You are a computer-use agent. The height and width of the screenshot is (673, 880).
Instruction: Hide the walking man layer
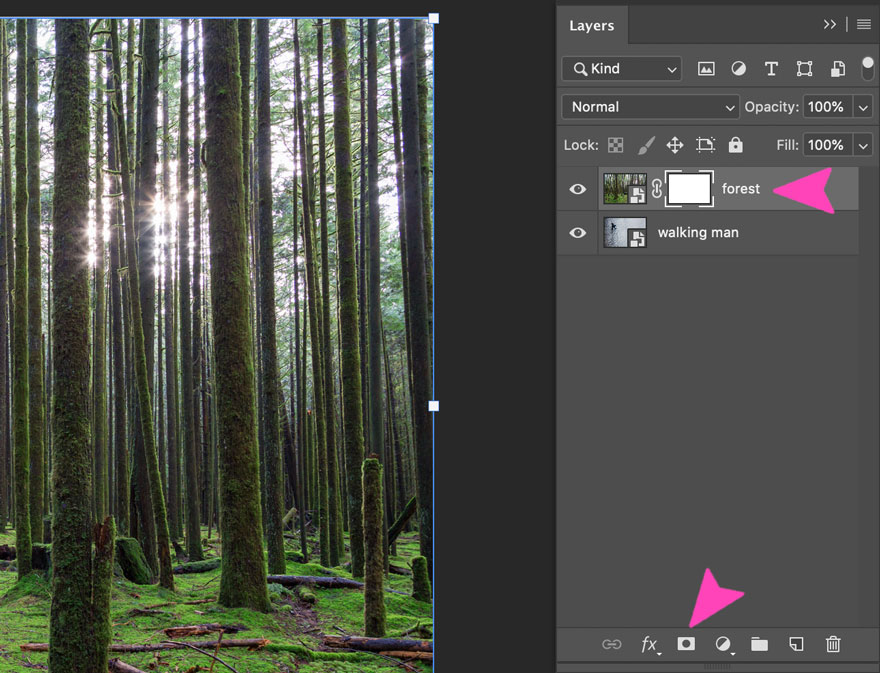577,232
